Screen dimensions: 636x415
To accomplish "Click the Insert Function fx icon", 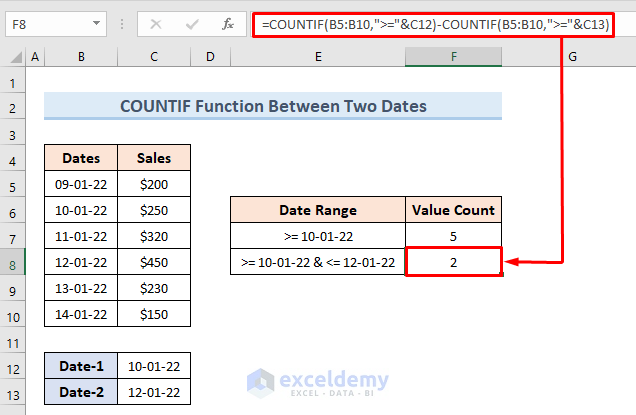I will [x=228, y=24].
